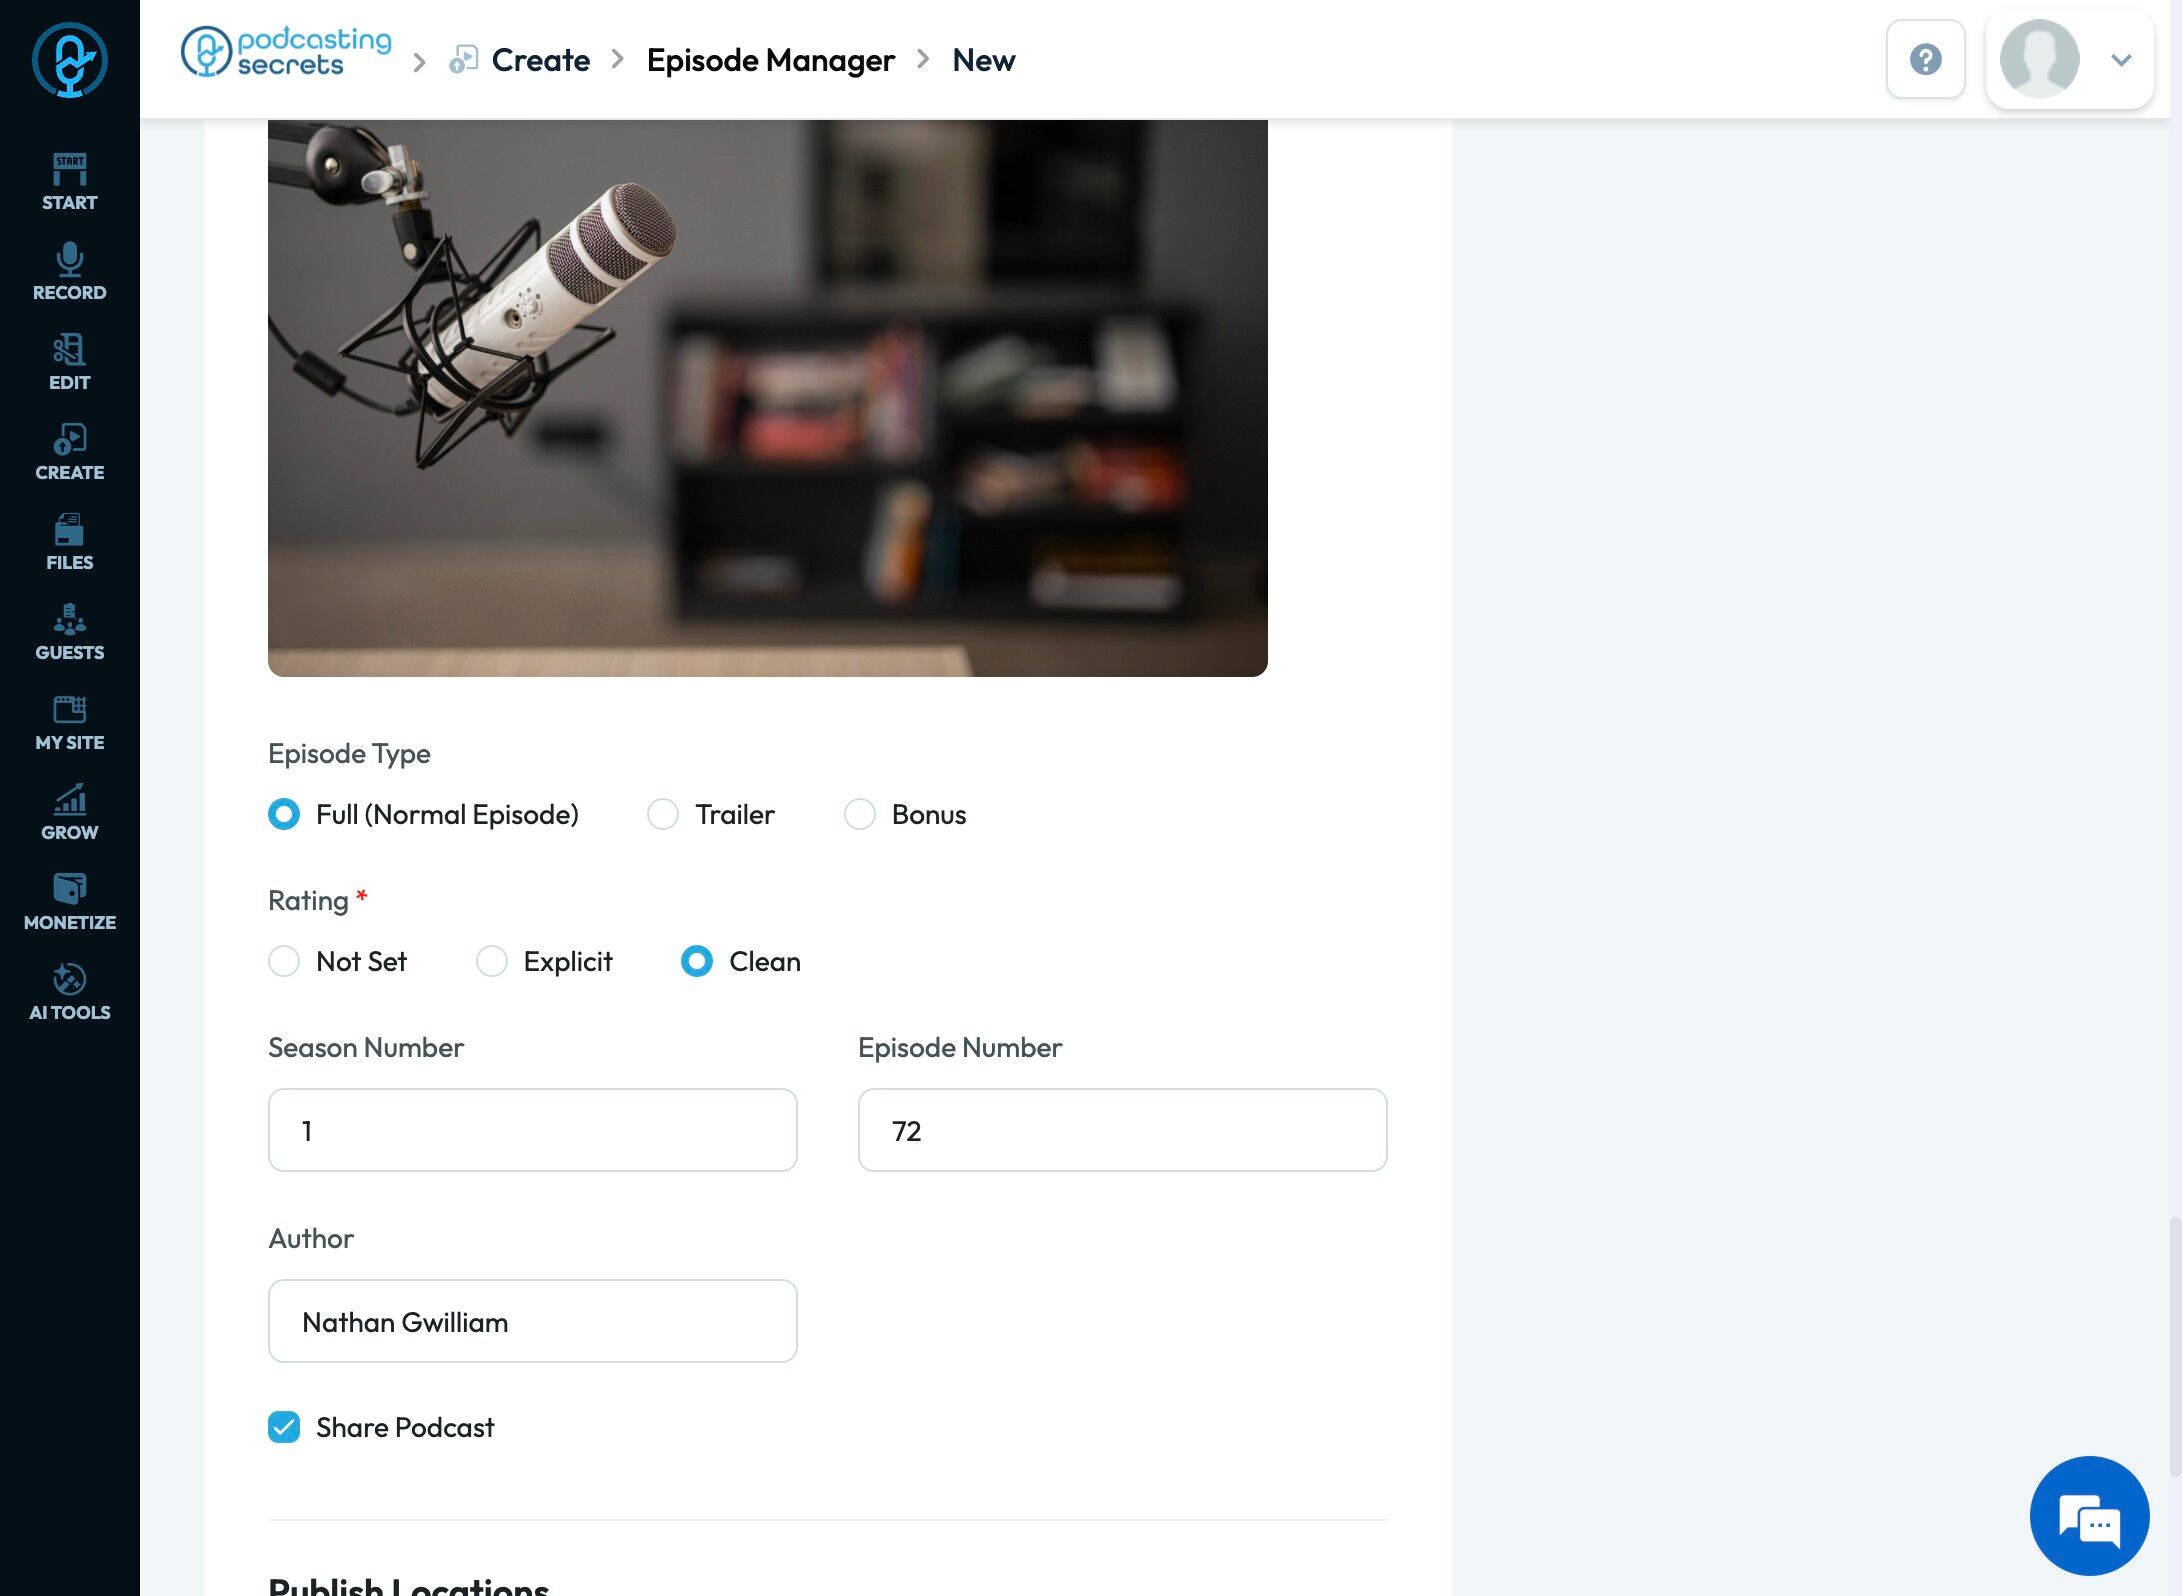Open My Site from sidebar
2182x1596 pixels.
(69, 721)
